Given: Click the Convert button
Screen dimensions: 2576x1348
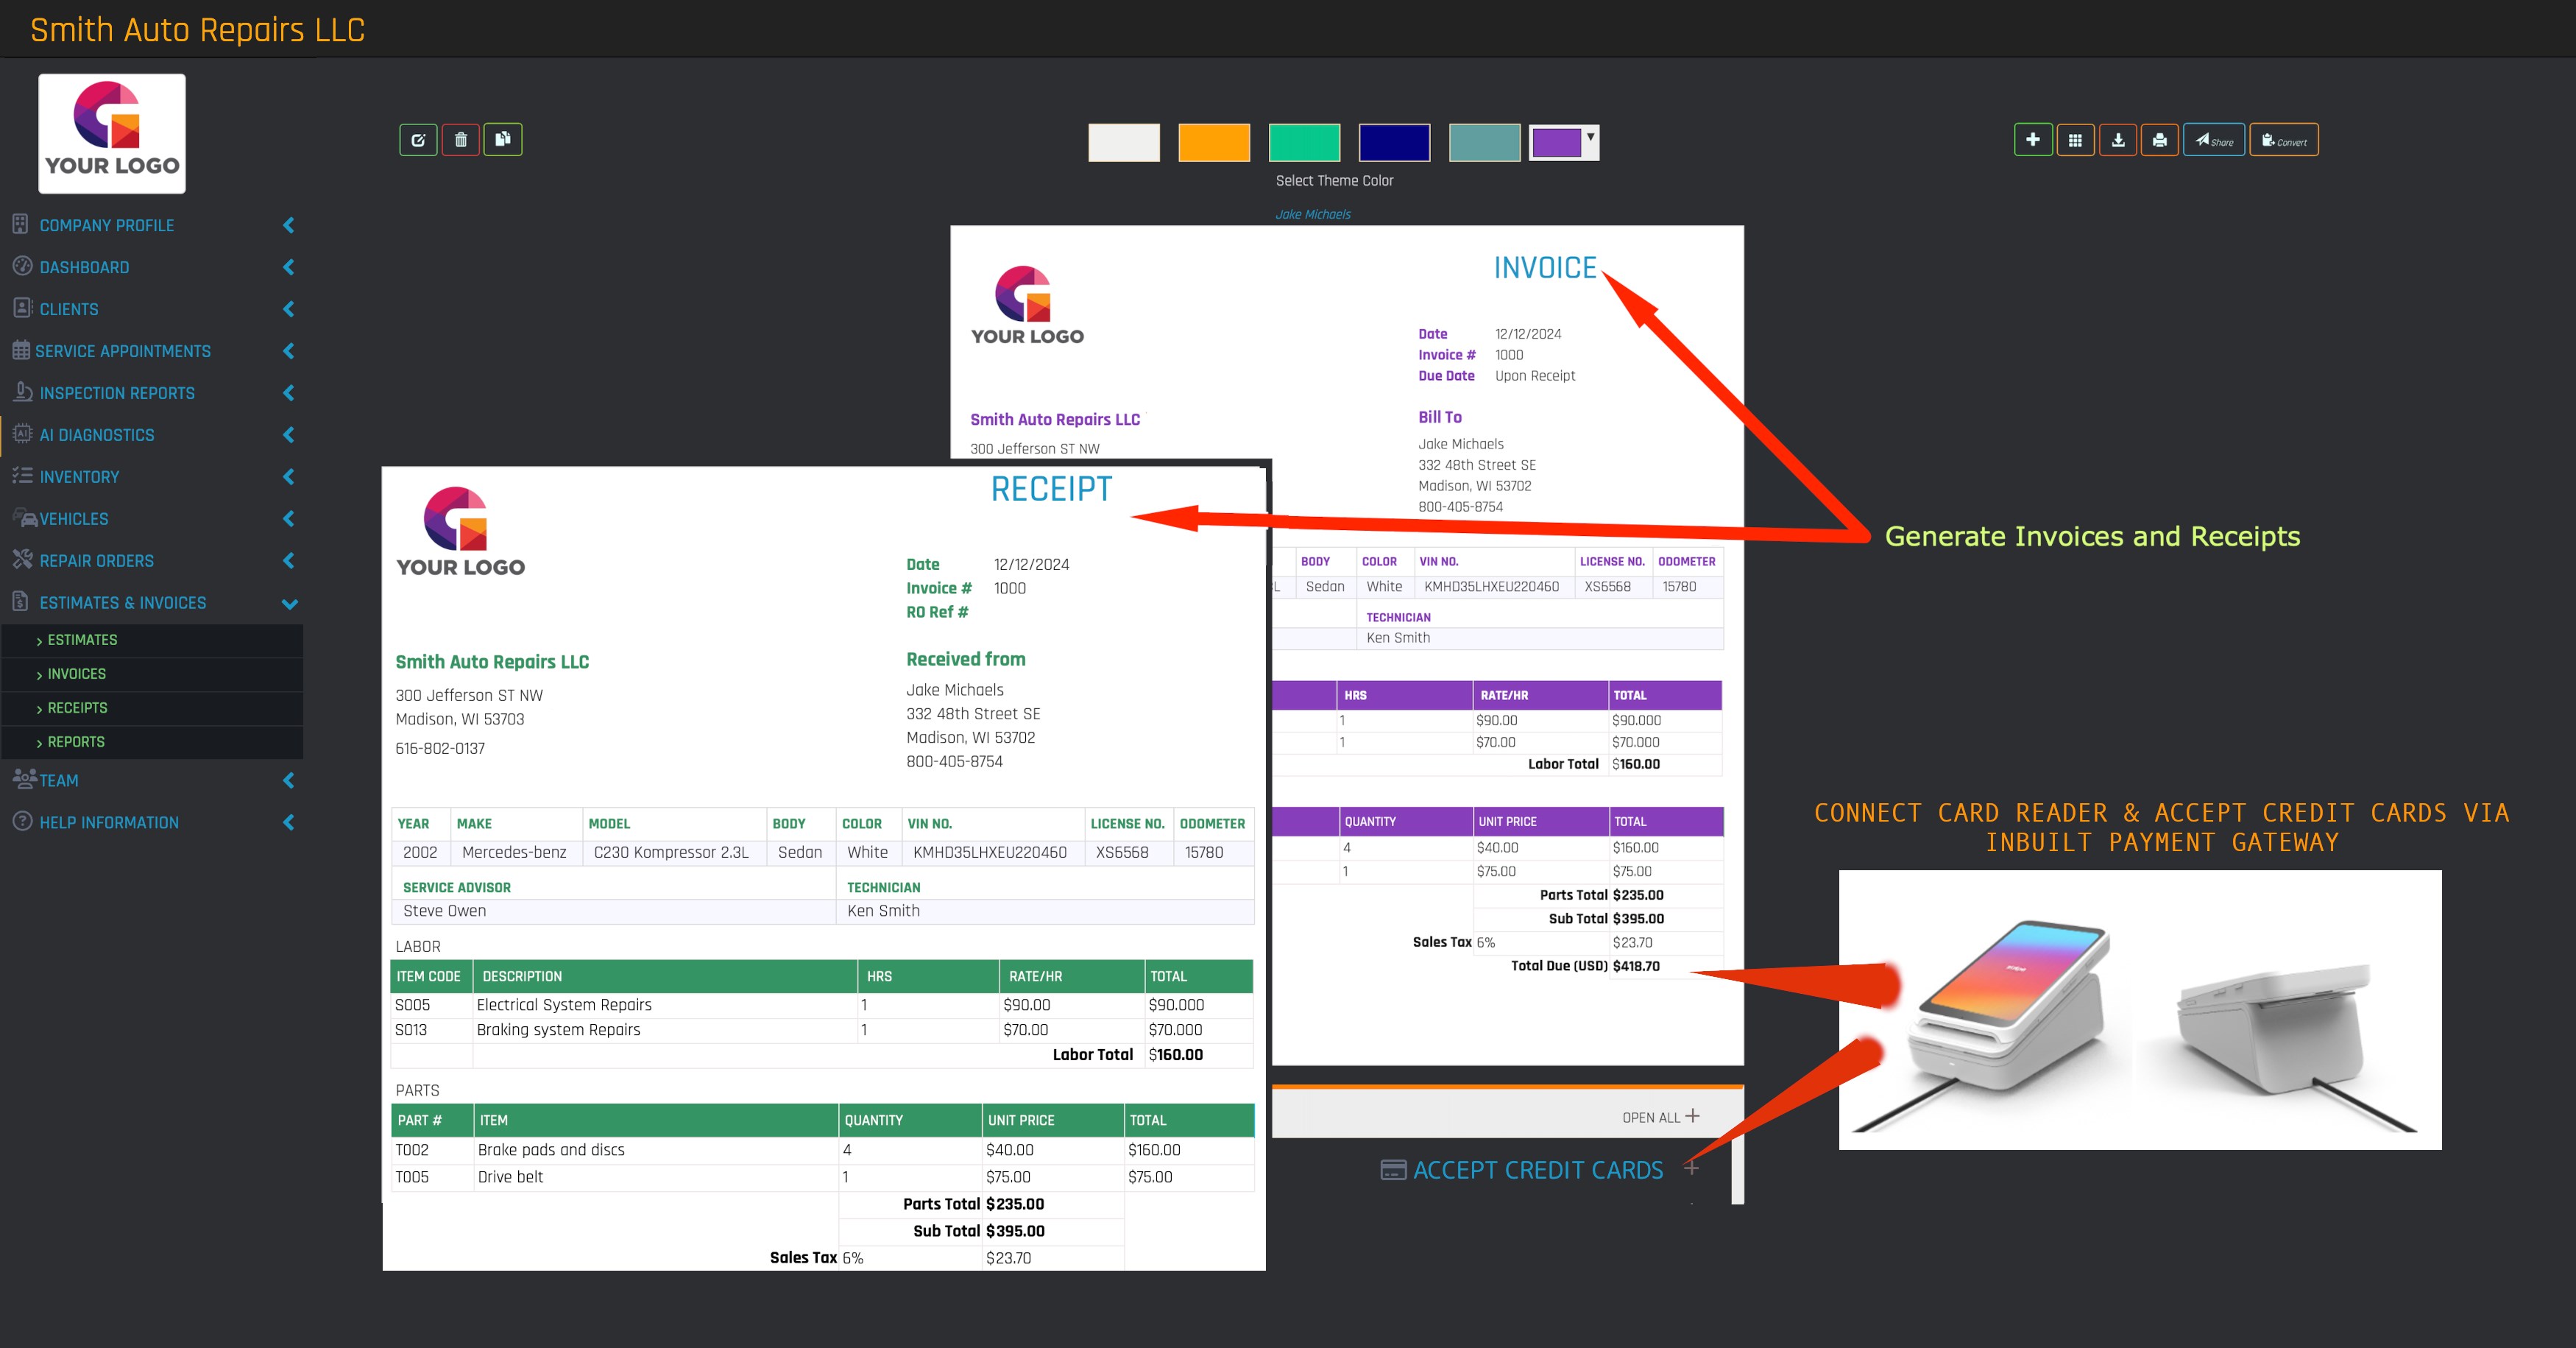Looking at the screenshot, I should (x=2284, y=140).
